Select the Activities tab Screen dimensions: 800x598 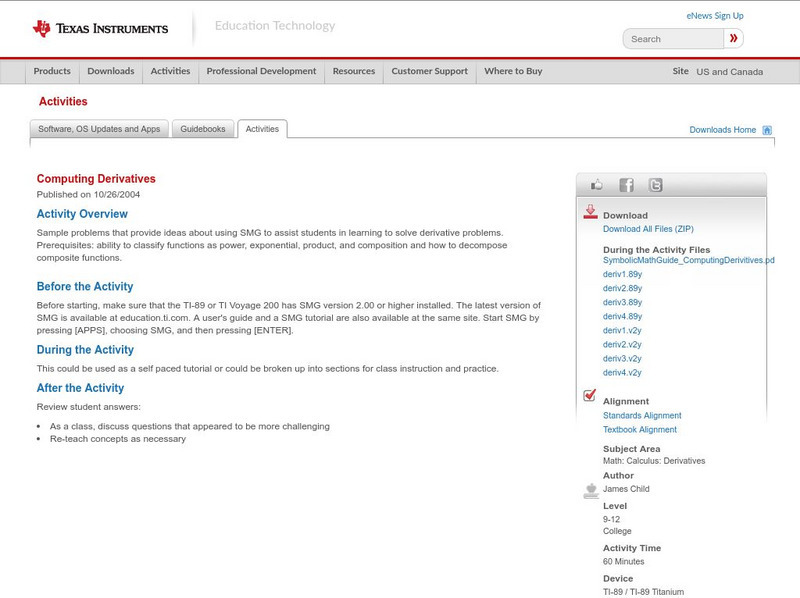(262, 129)
